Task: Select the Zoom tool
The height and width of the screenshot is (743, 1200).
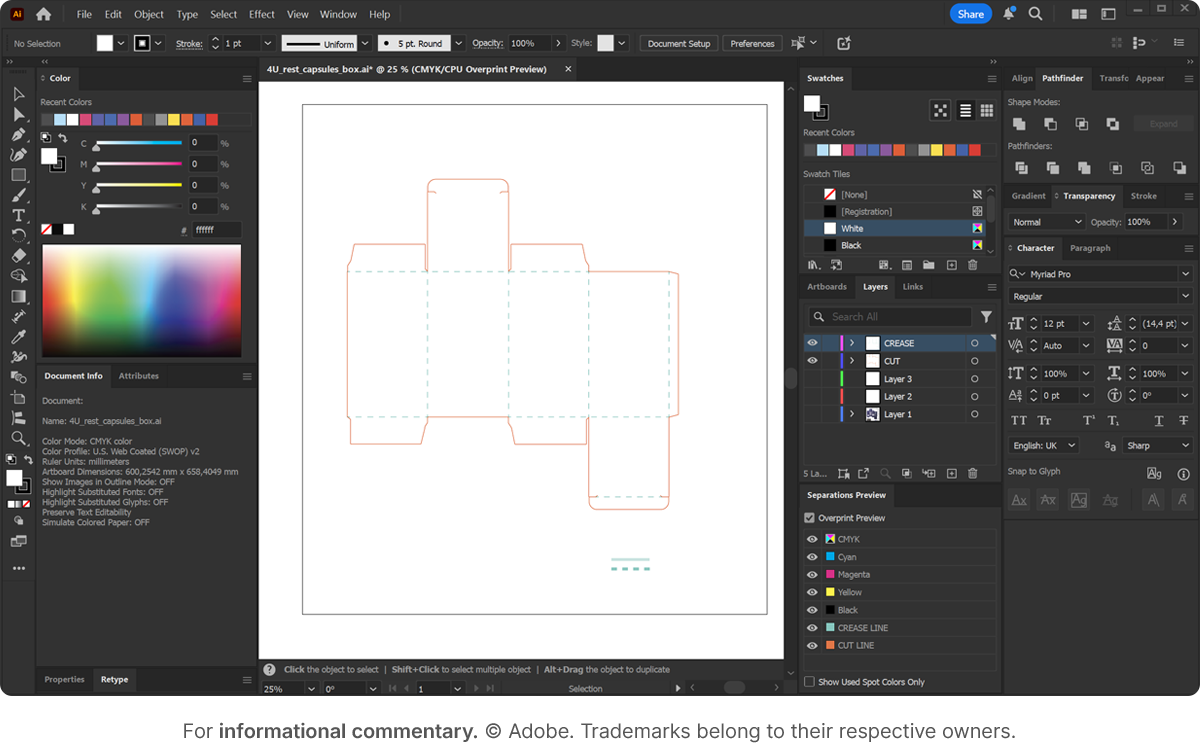Action: 18,438
